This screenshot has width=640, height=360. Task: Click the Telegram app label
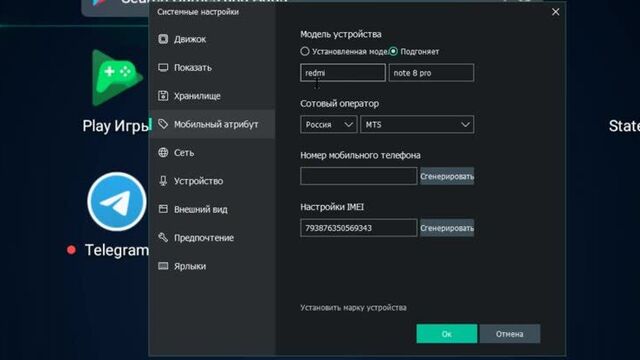117,250
